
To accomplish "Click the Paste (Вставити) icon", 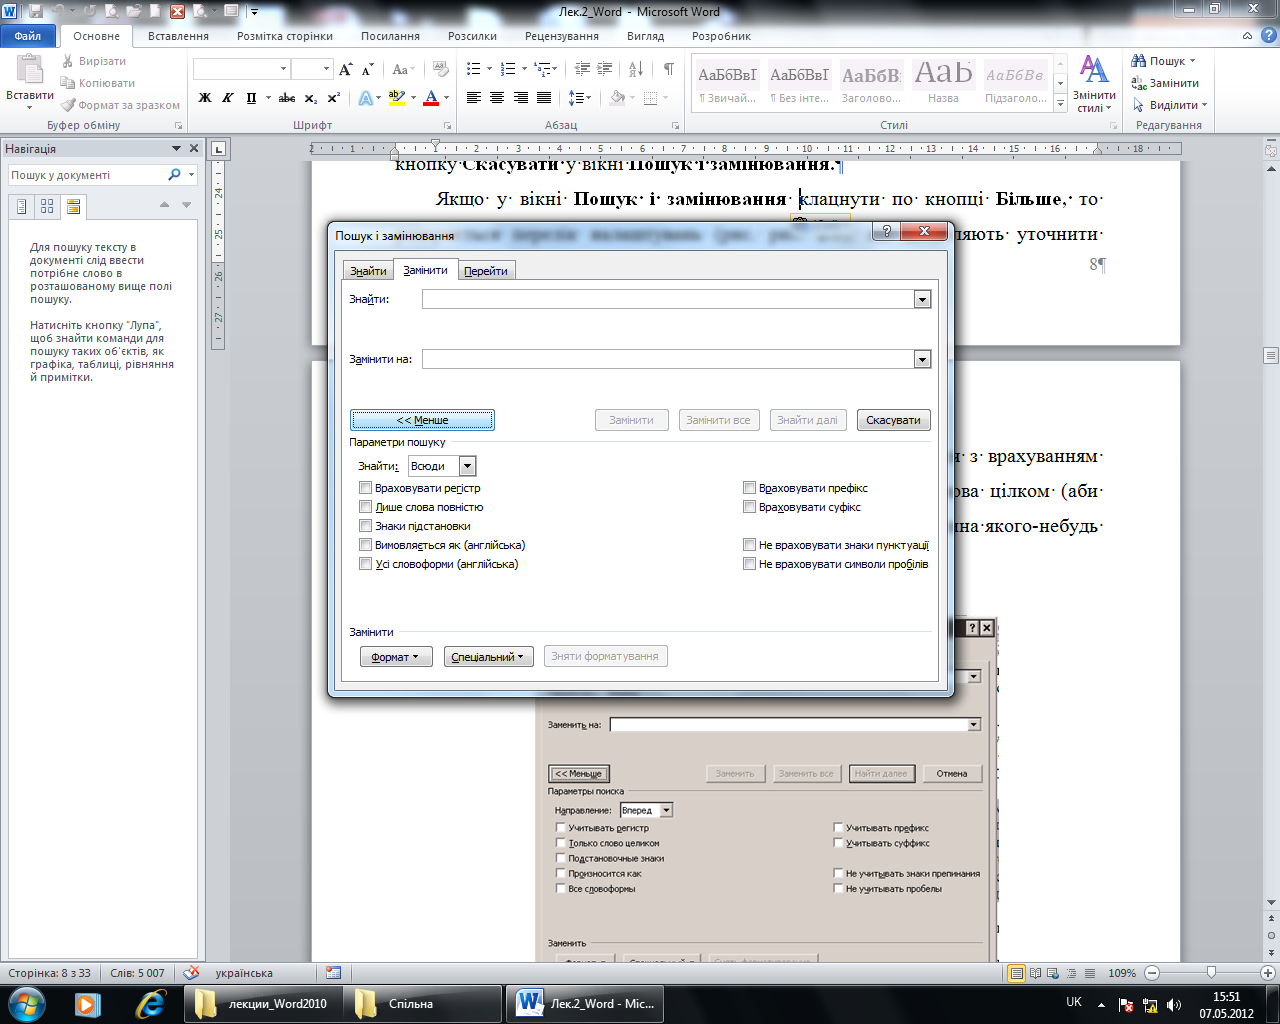I will (x=30, y=69).
